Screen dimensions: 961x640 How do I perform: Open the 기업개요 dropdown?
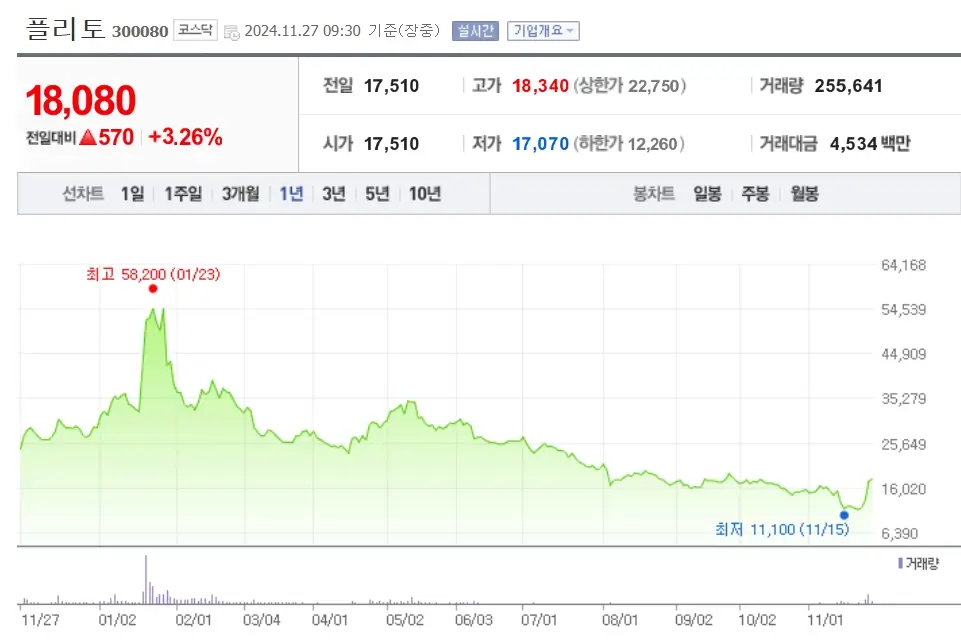[545, 29]
